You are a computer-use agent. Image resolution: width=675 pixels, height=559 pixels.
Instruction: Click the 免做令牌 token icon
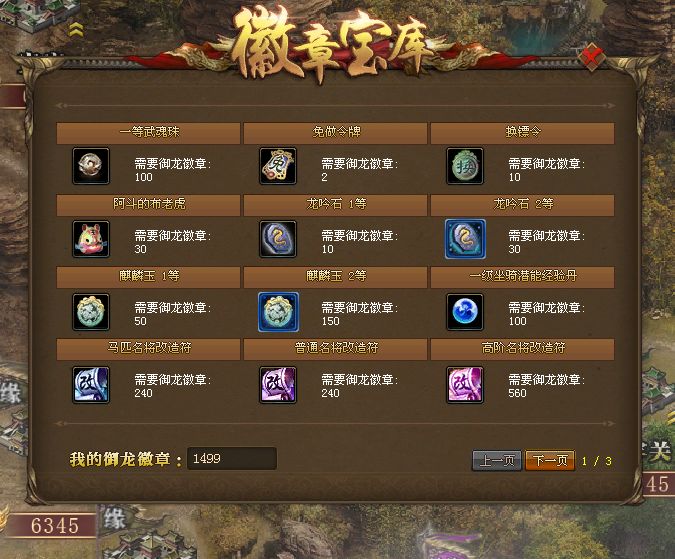tap(278, 166)
